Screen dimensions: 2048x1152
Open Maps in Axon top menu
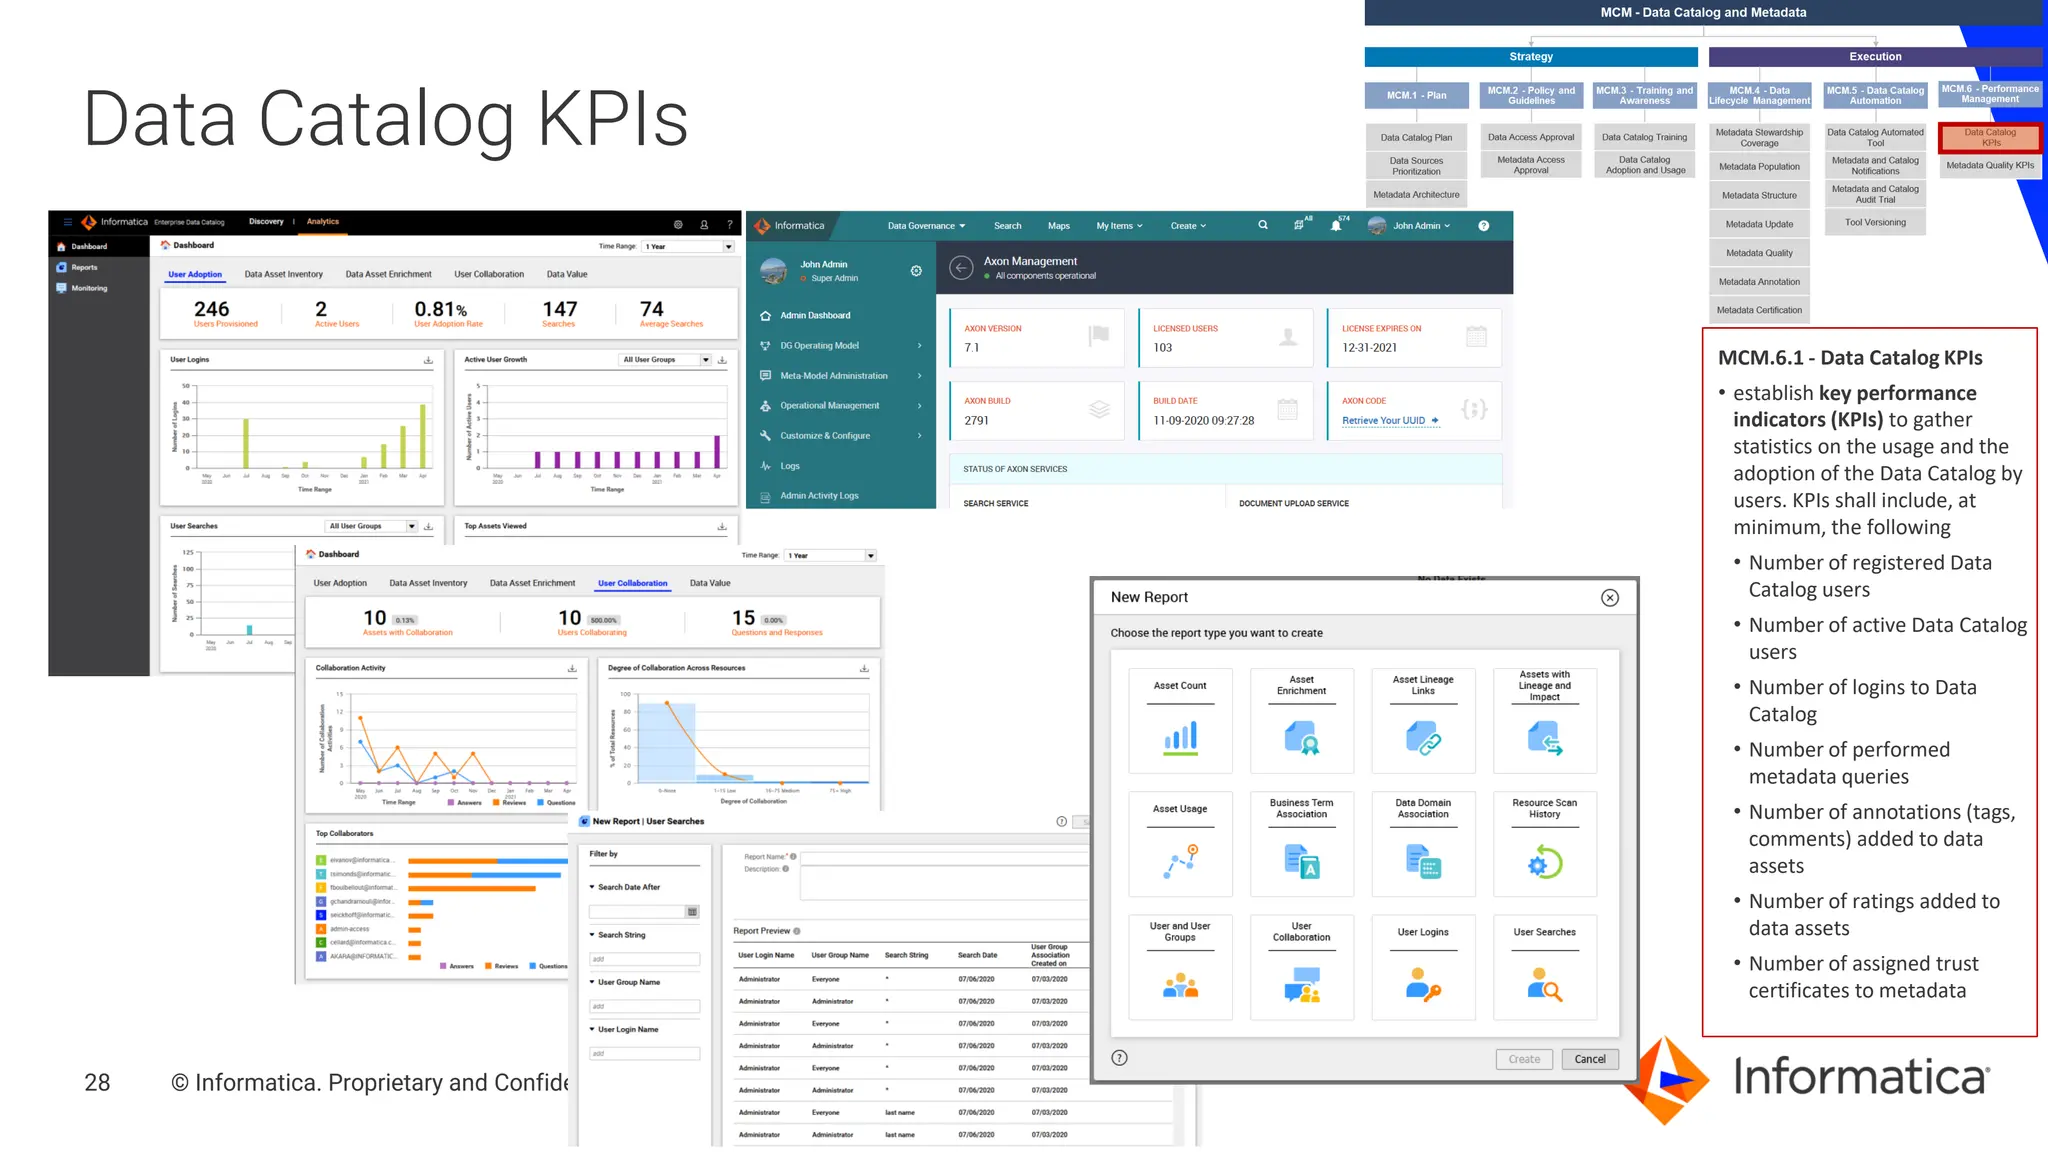(x=1059, y=226)
